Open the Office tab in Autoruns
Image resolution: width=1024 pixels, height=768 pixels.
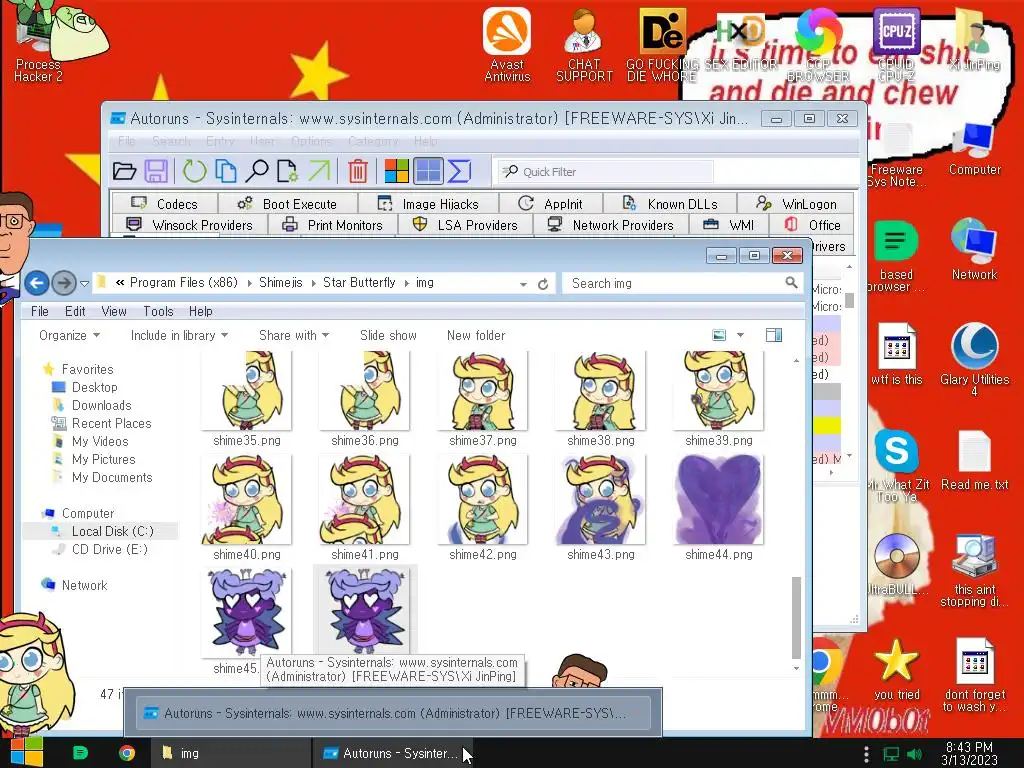pos(812,225)
